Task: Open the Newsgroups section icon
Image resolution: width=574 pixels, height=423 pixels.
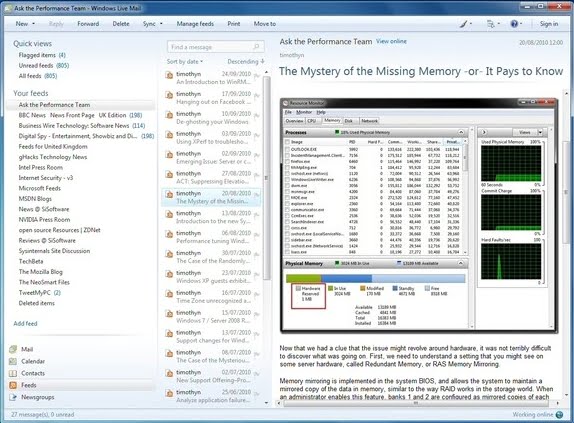Action: pyautogui.click(x=13, y=397)
